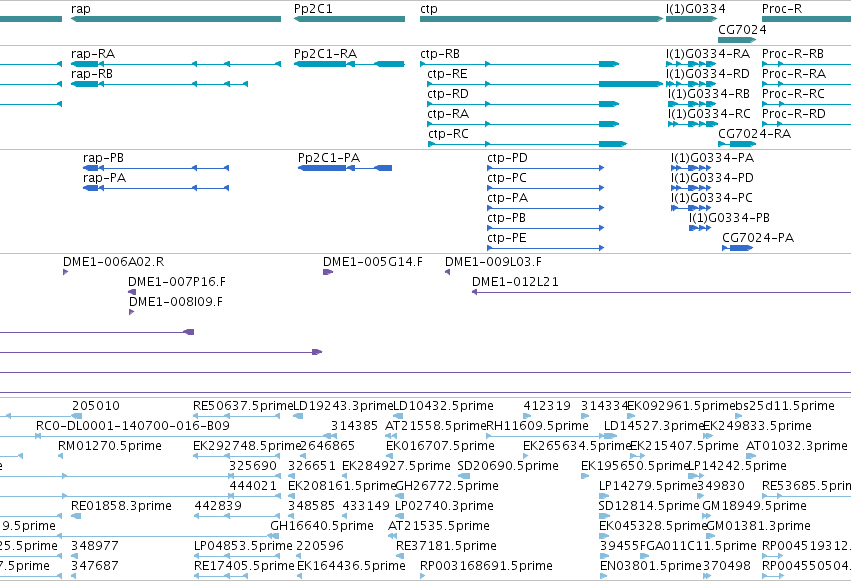Select protein rap-PB label
The height and width of the screenshot is (581, 851).
click(103, 158)
